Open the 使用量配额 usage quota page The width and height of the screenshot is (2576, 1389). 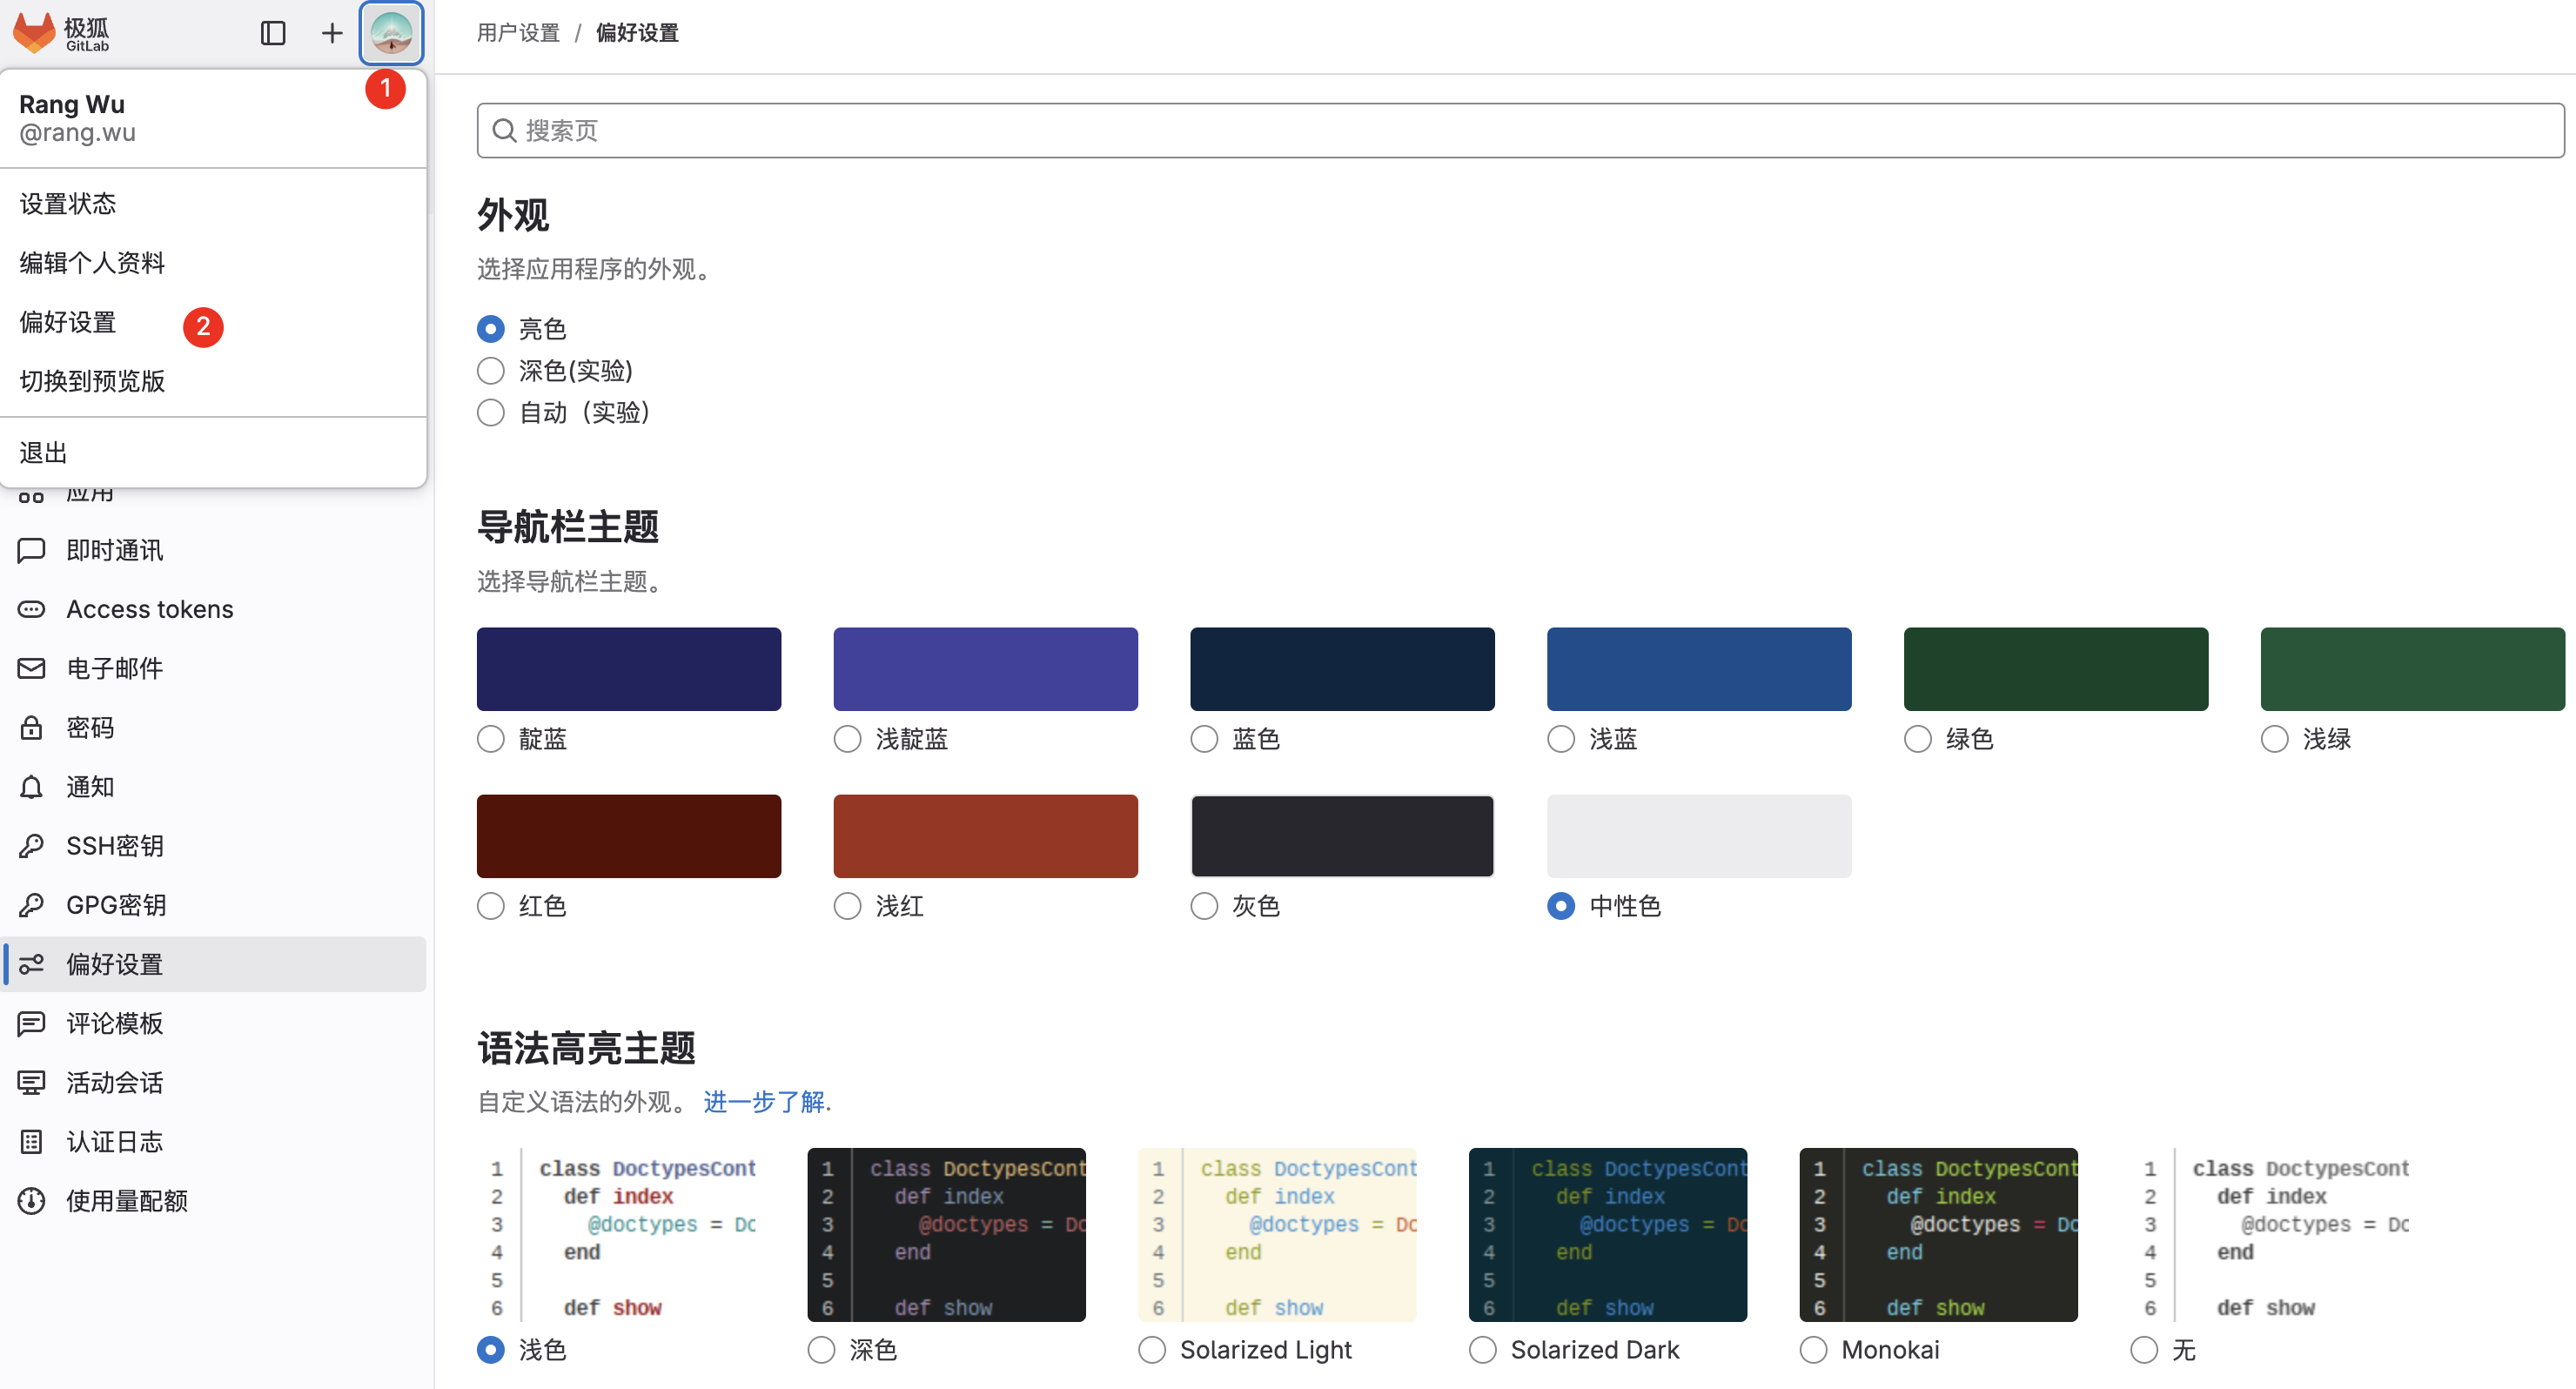[127, 1200]
